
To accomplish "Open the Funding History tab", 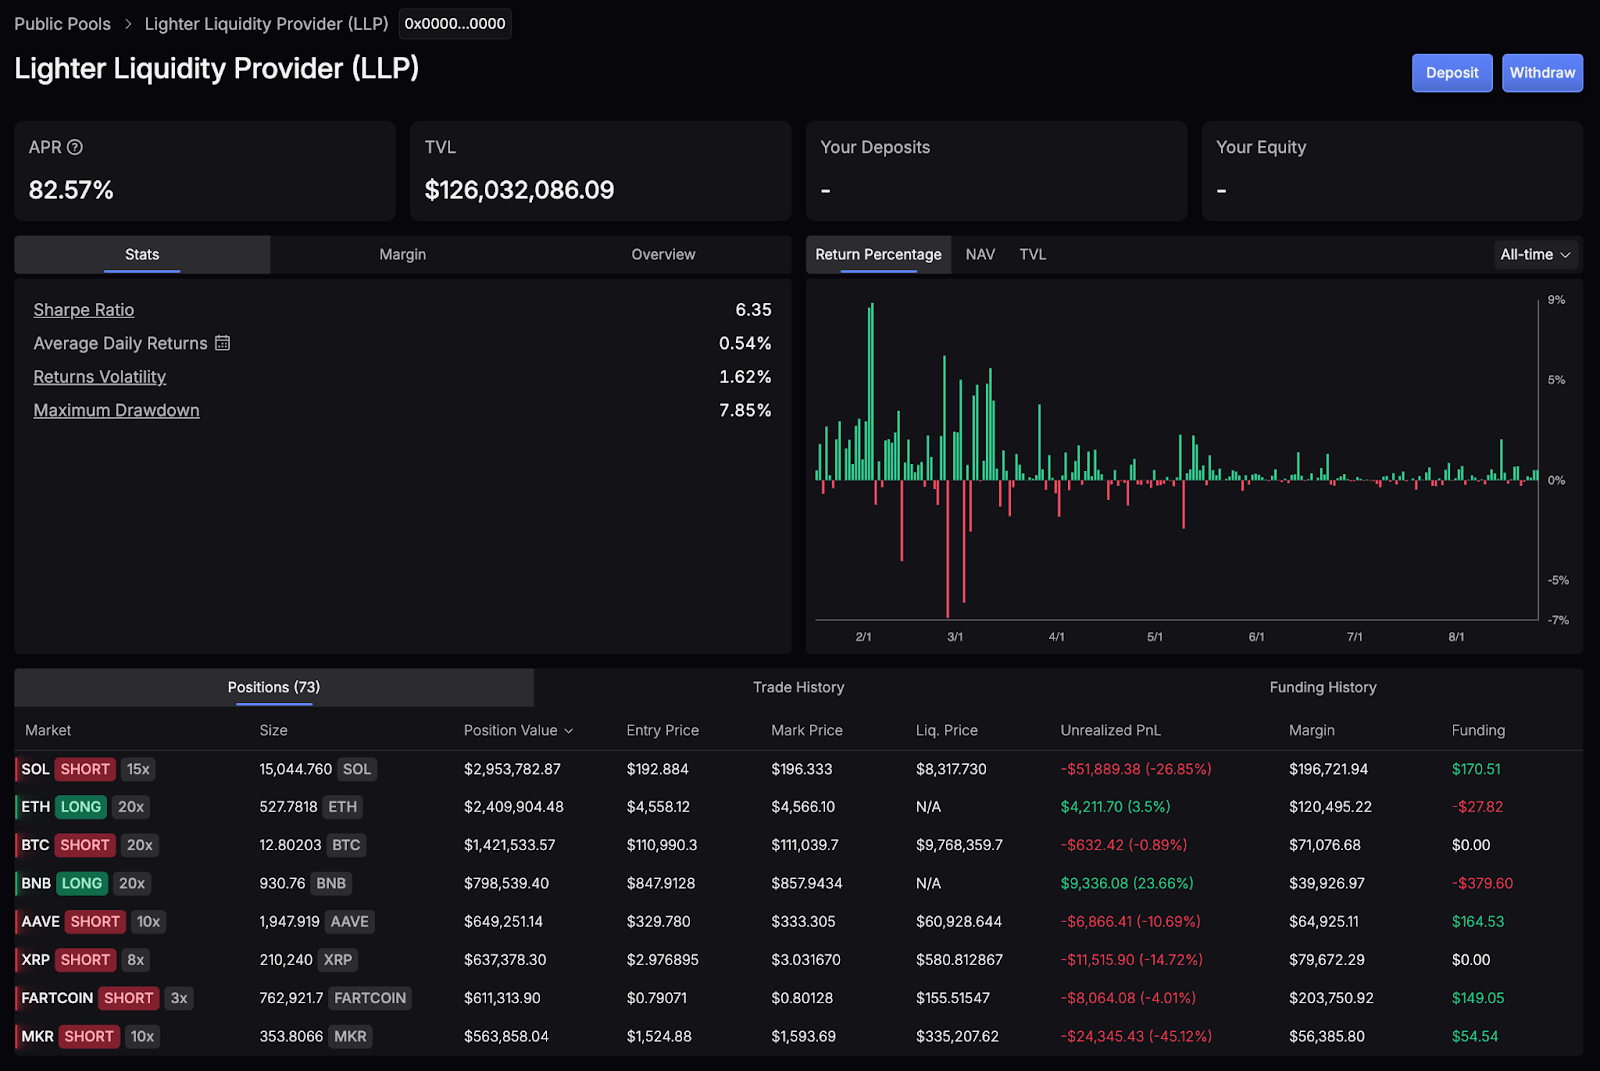I will click(1322, 688).
